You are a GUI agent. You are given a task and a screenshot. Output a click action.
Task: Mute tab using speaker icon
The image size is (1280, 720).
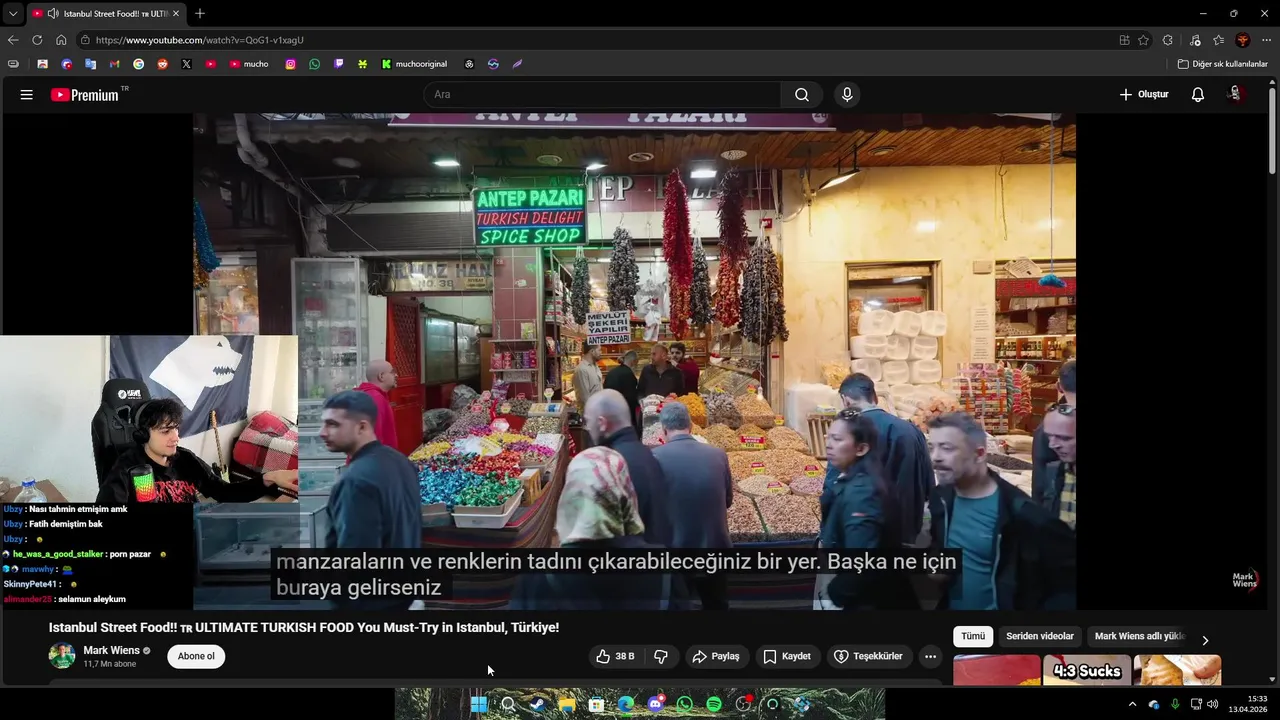[52, 14]
